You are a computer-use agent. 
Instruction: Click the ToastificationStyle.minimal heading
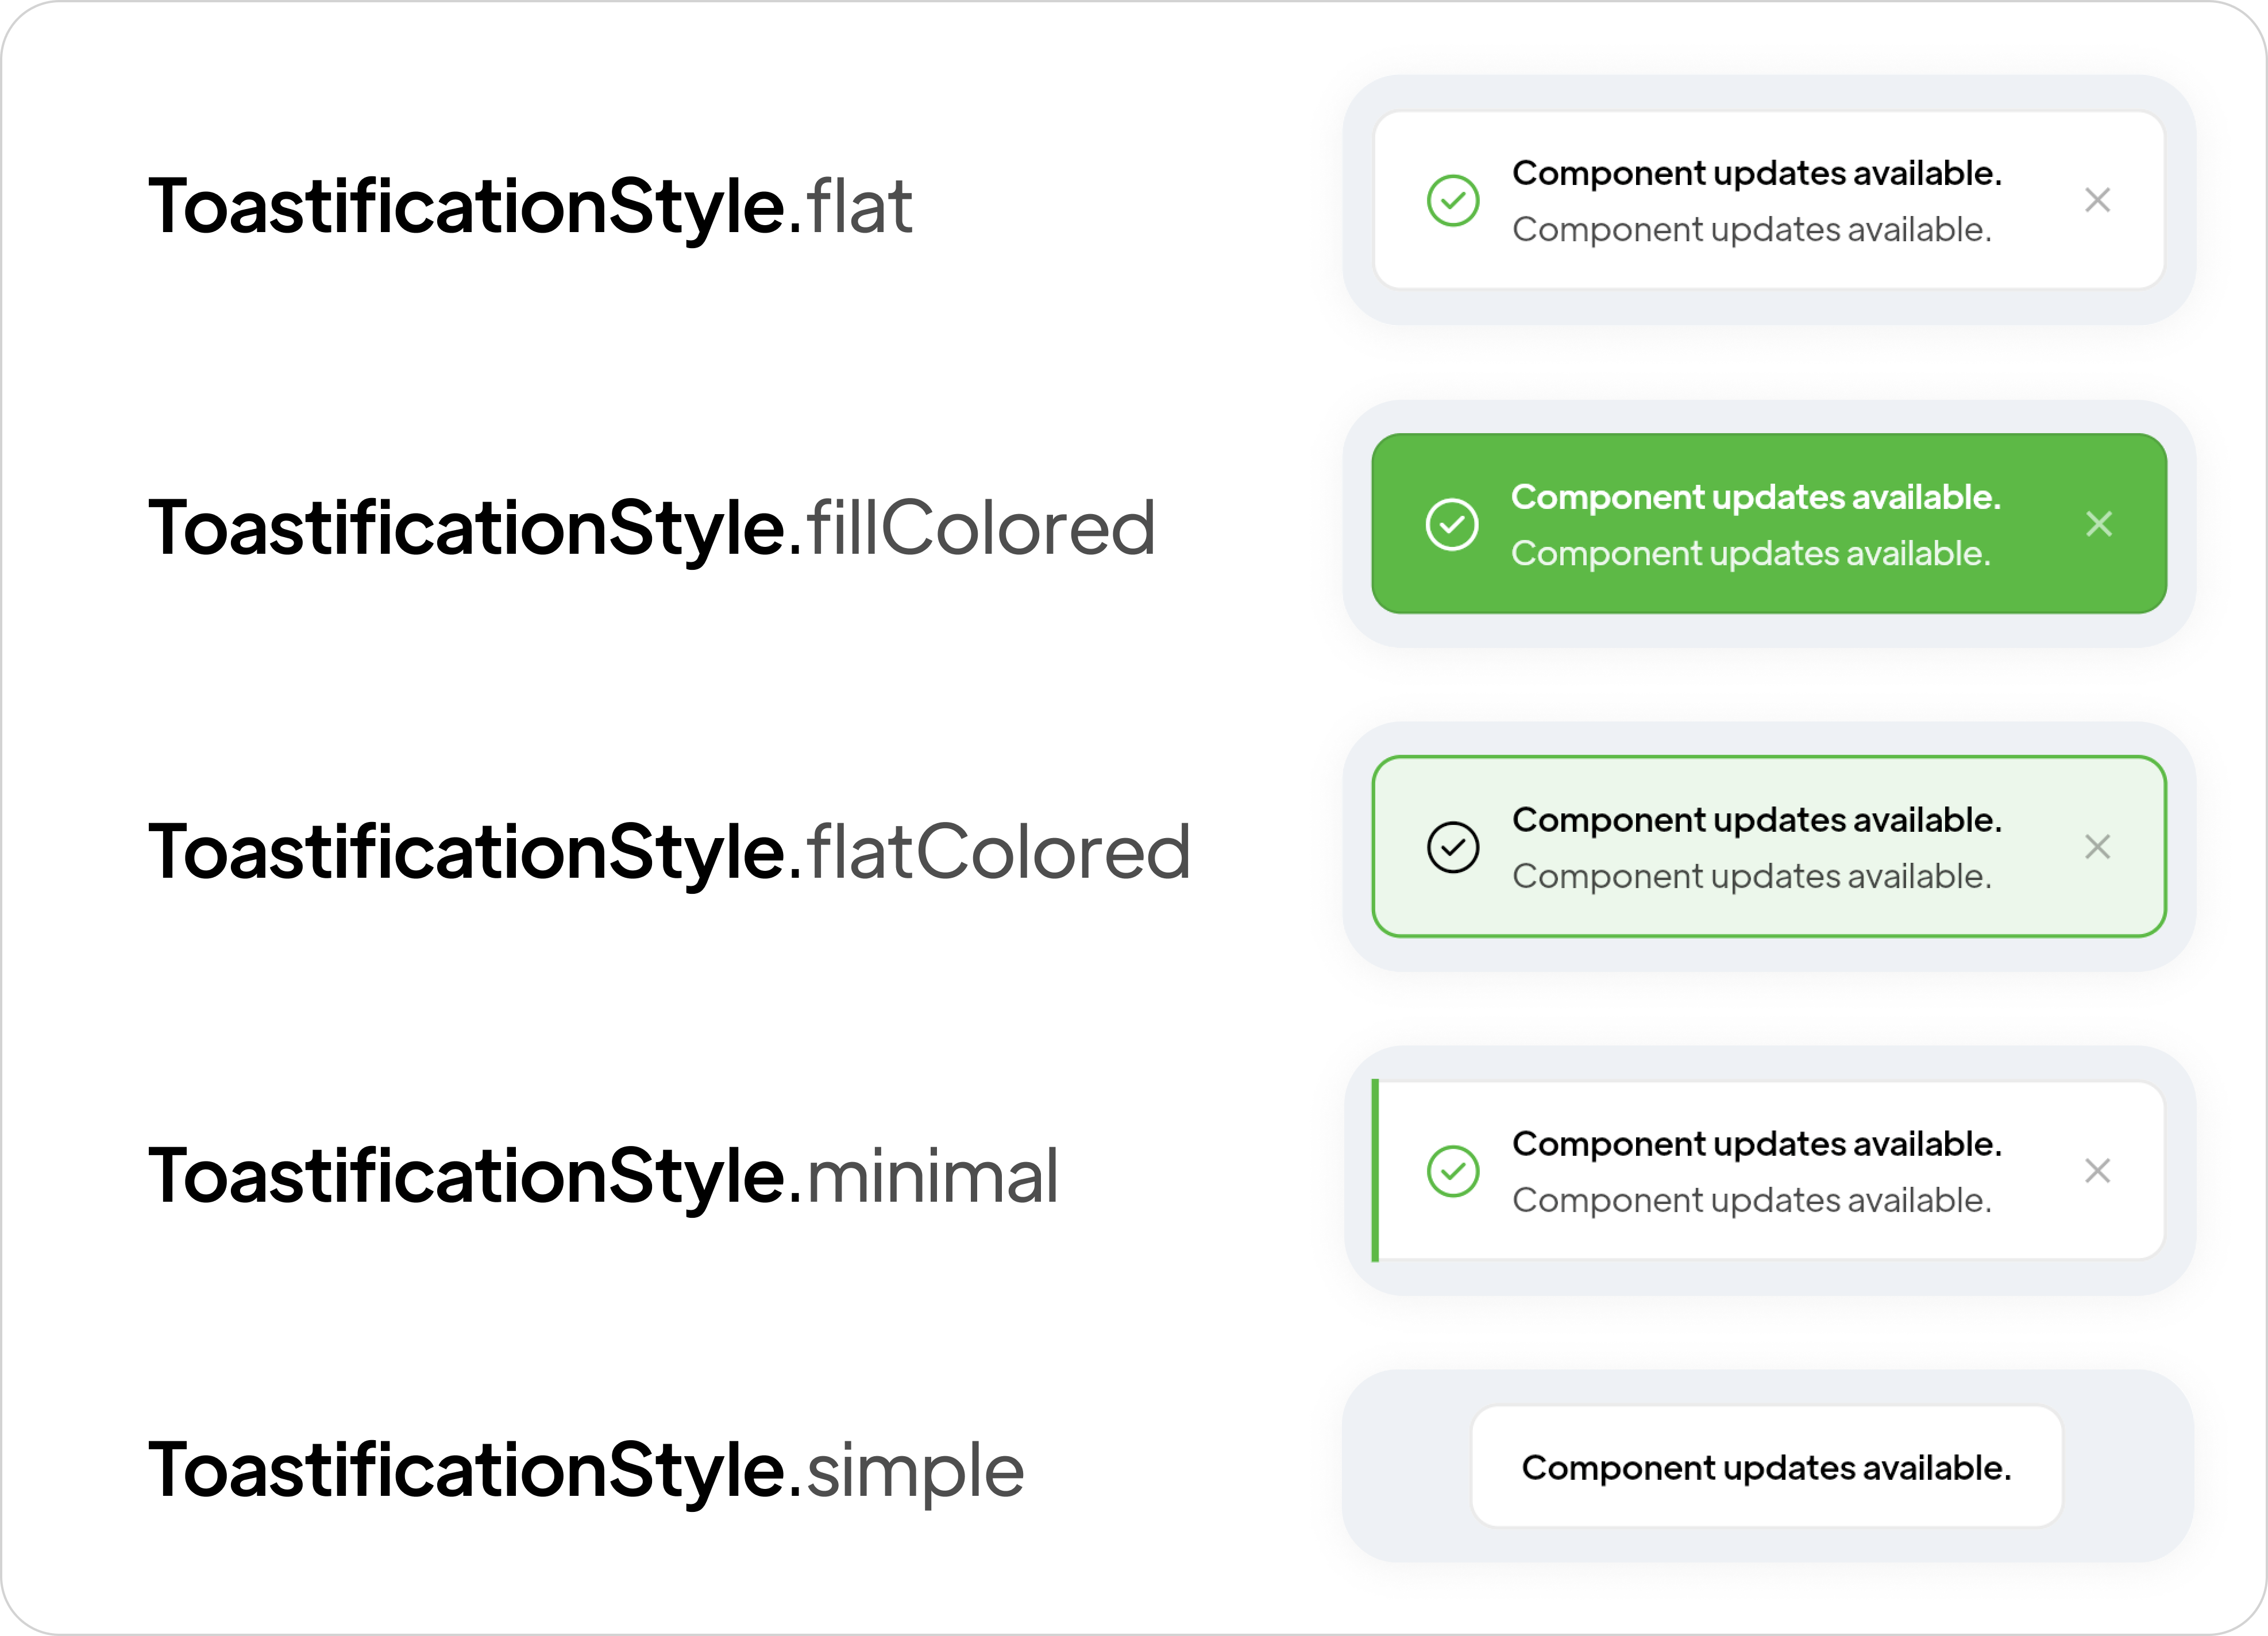coord(603,1176)
